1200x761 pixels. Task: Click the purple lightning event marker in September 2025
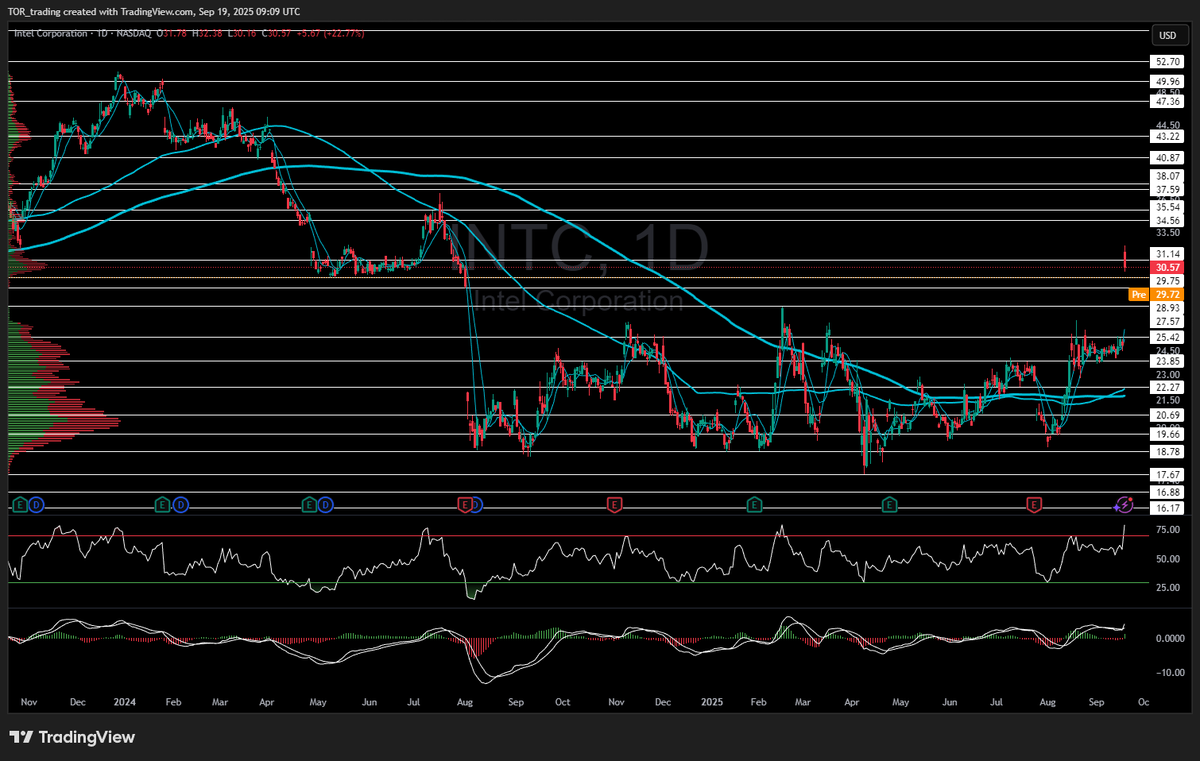(x=1124, y=505)
